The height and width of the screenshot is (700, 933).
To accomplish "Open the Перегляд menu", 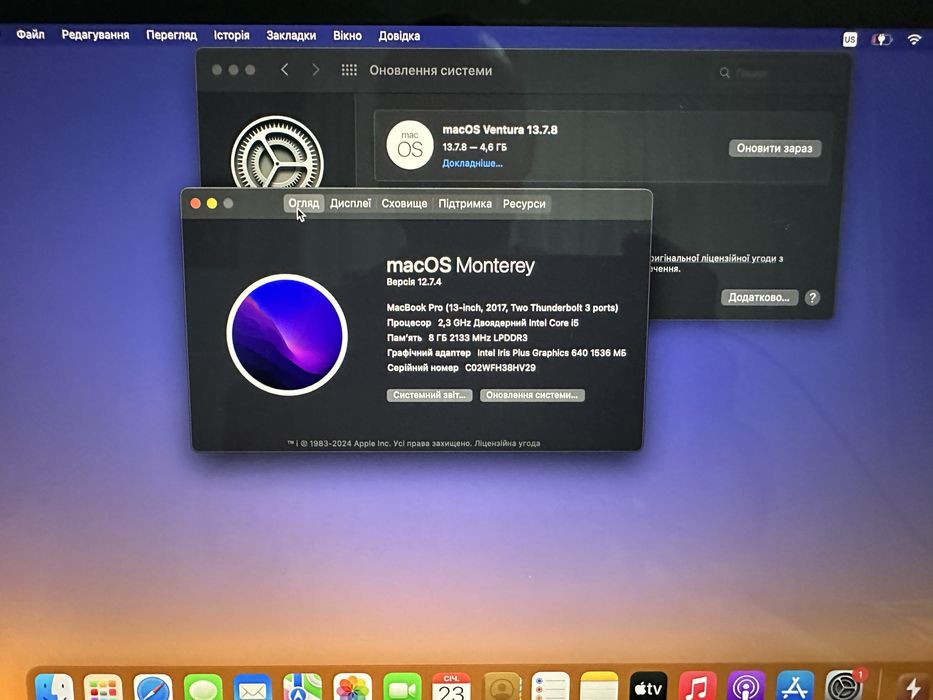I will [171, 35].
